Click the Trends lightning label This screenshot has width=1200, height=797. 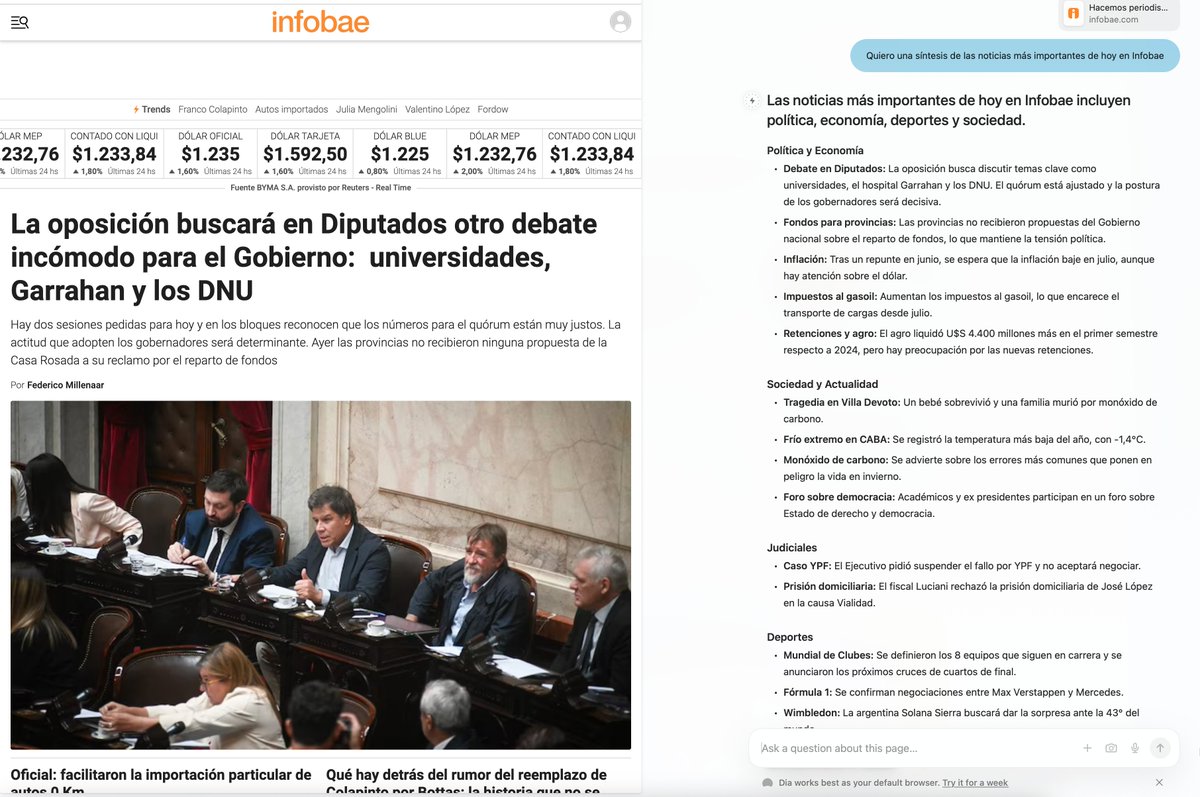tap(152, 109)
